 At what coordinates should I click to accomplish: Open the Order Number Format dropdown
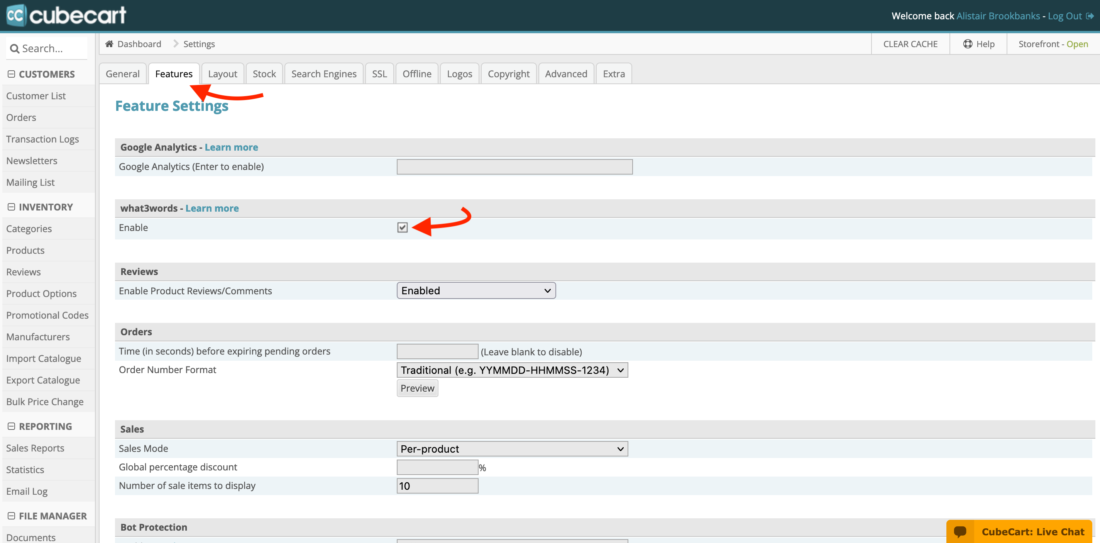[x=512, y=370]
